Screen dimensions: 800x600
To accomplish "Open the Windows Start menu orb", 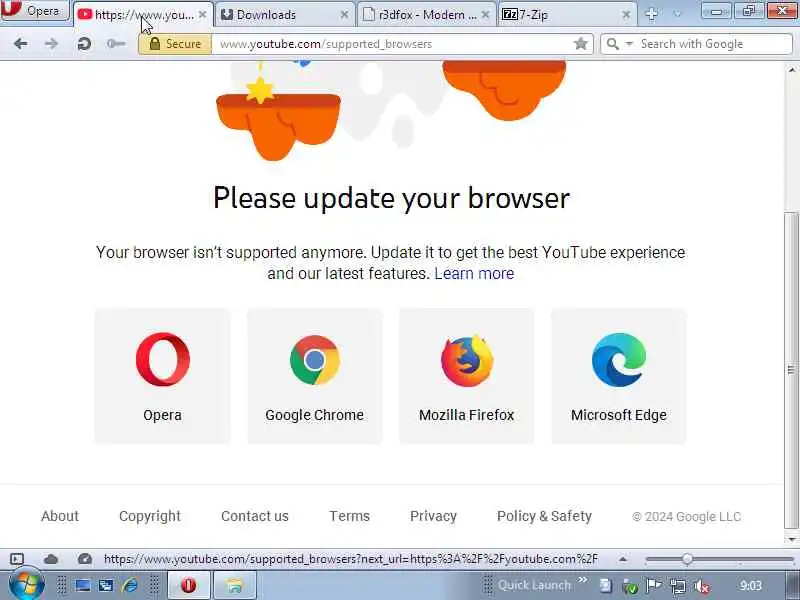I will 27,585.
